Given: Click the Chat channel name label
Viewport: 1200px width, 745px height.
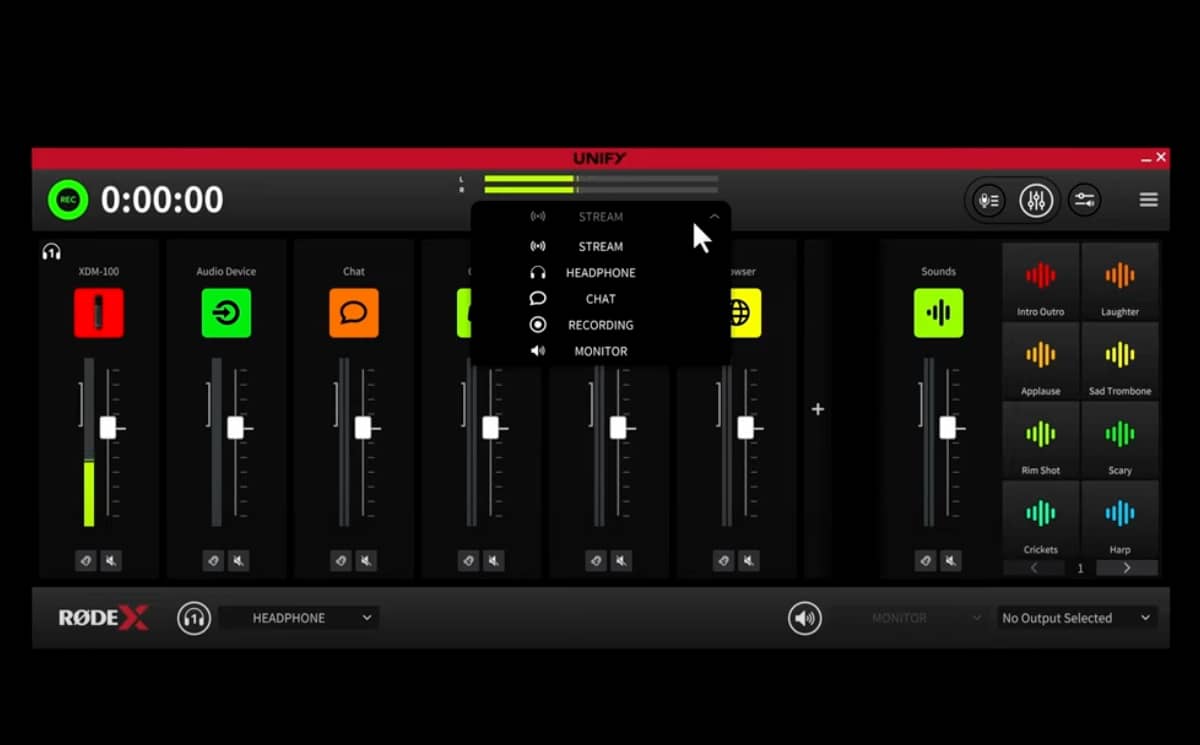Looking at the screenshot, I should (x=354, y=271).
